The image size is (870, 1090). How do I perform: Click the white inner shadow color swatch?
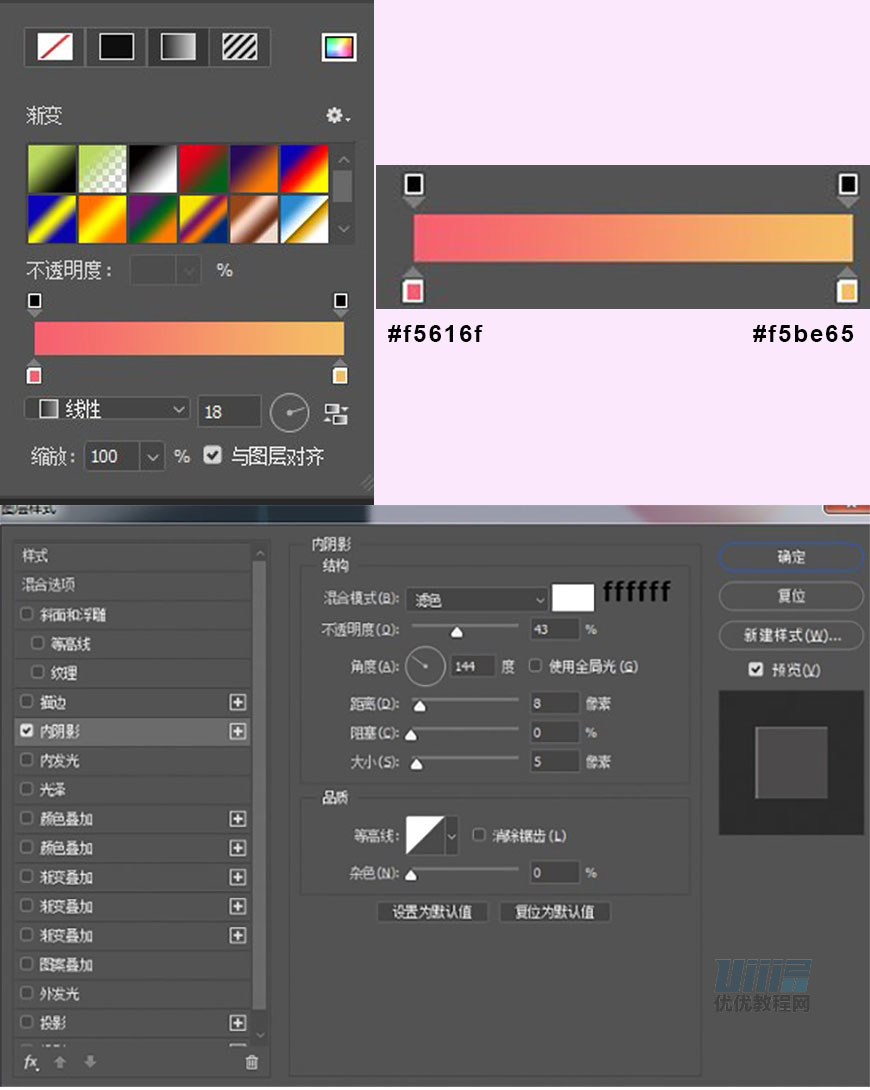click(x=573, y=597)
